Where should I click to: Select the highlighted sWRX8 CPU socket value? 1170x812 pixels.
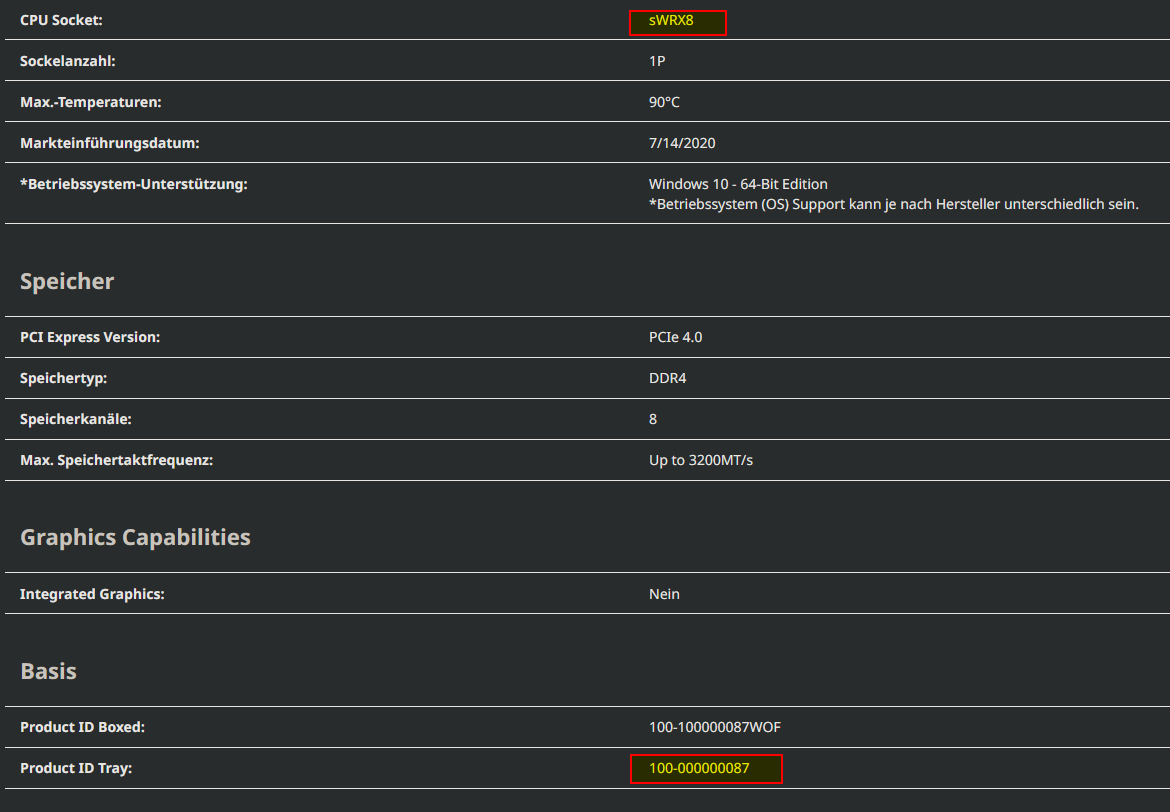coord(677,20)
